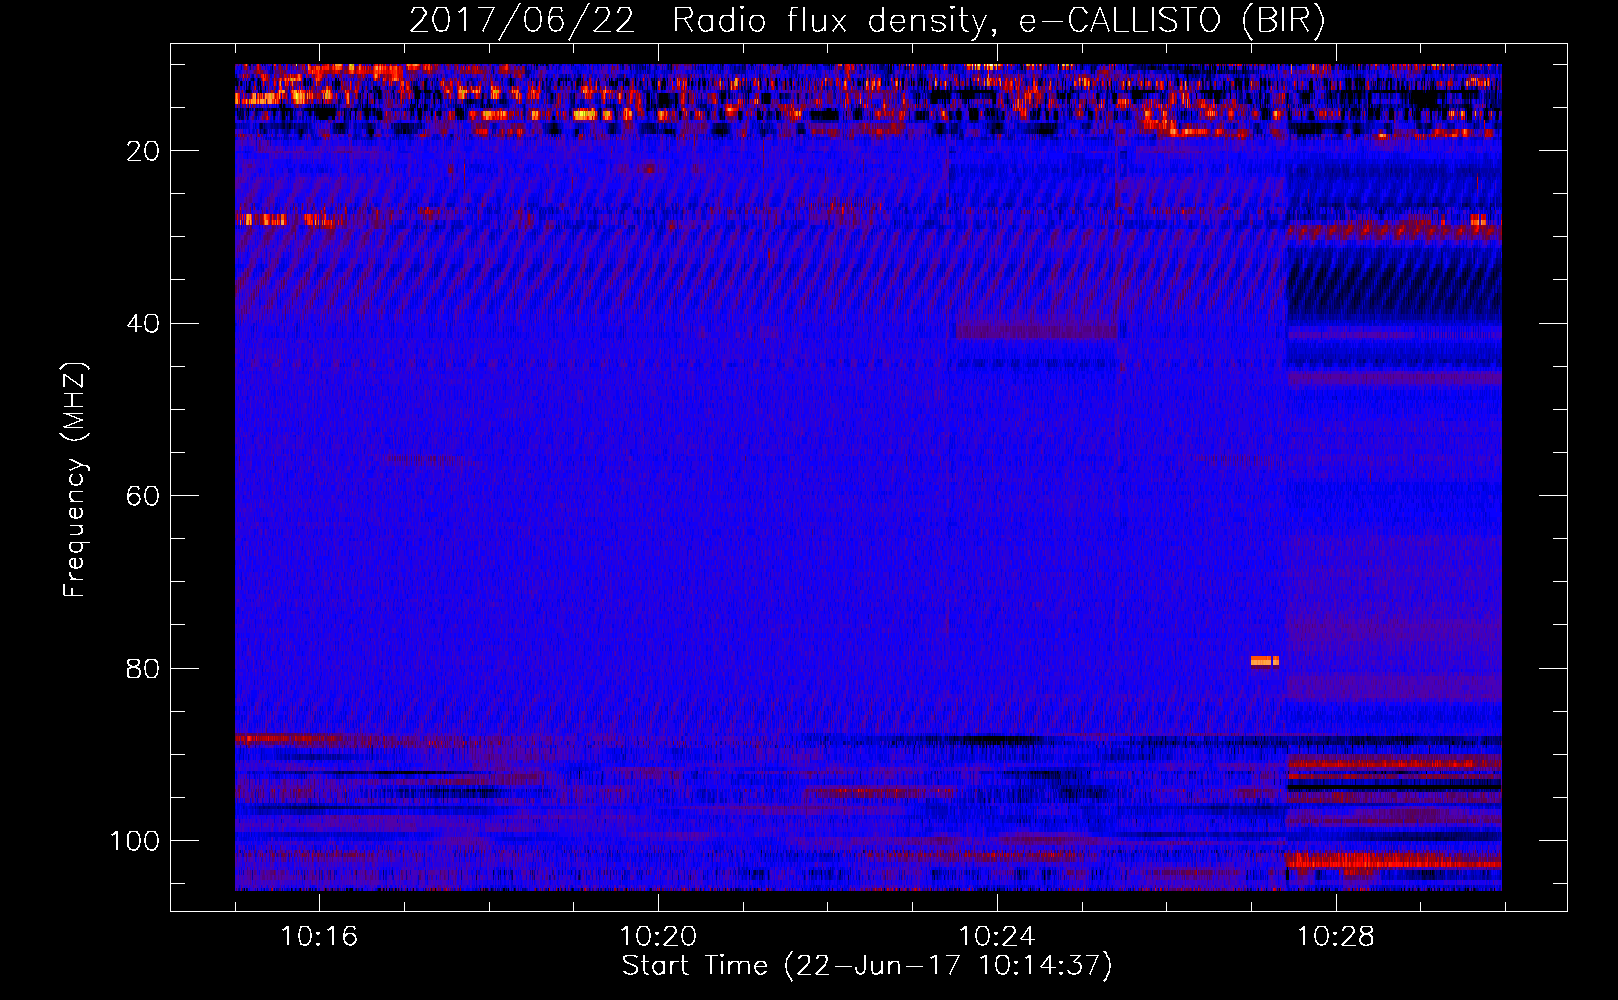Click the 10:20 time tick label
Screen dimensions: 1618x1000
pos(658,937)
